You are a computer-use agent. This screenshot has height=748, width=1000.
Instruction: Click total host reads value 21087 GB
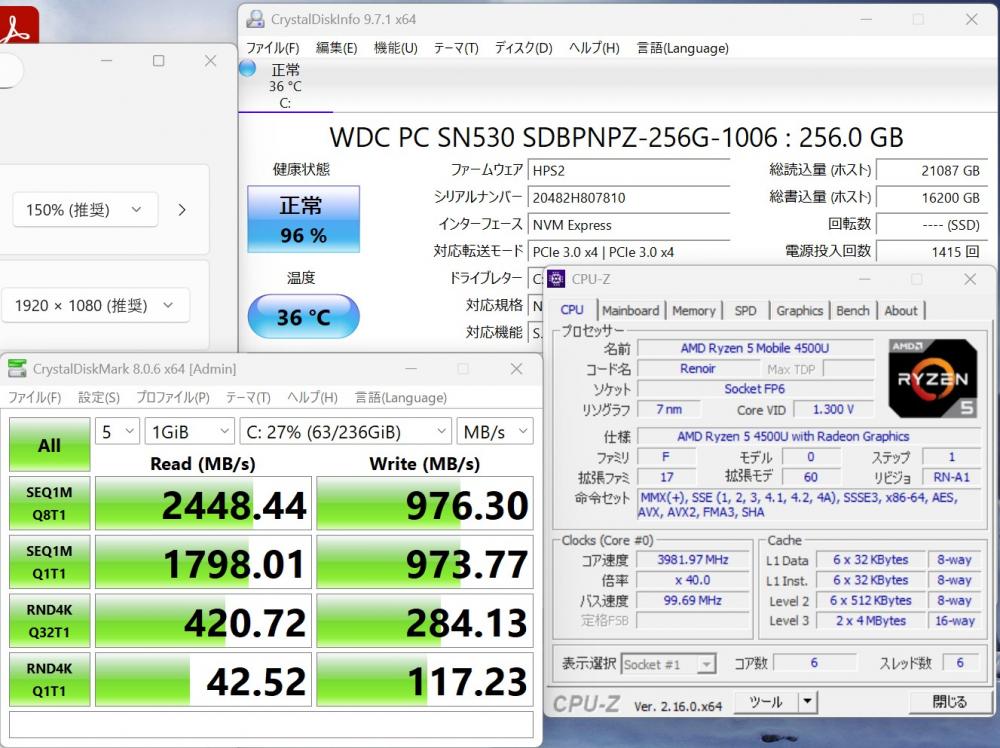click(932, 170)
